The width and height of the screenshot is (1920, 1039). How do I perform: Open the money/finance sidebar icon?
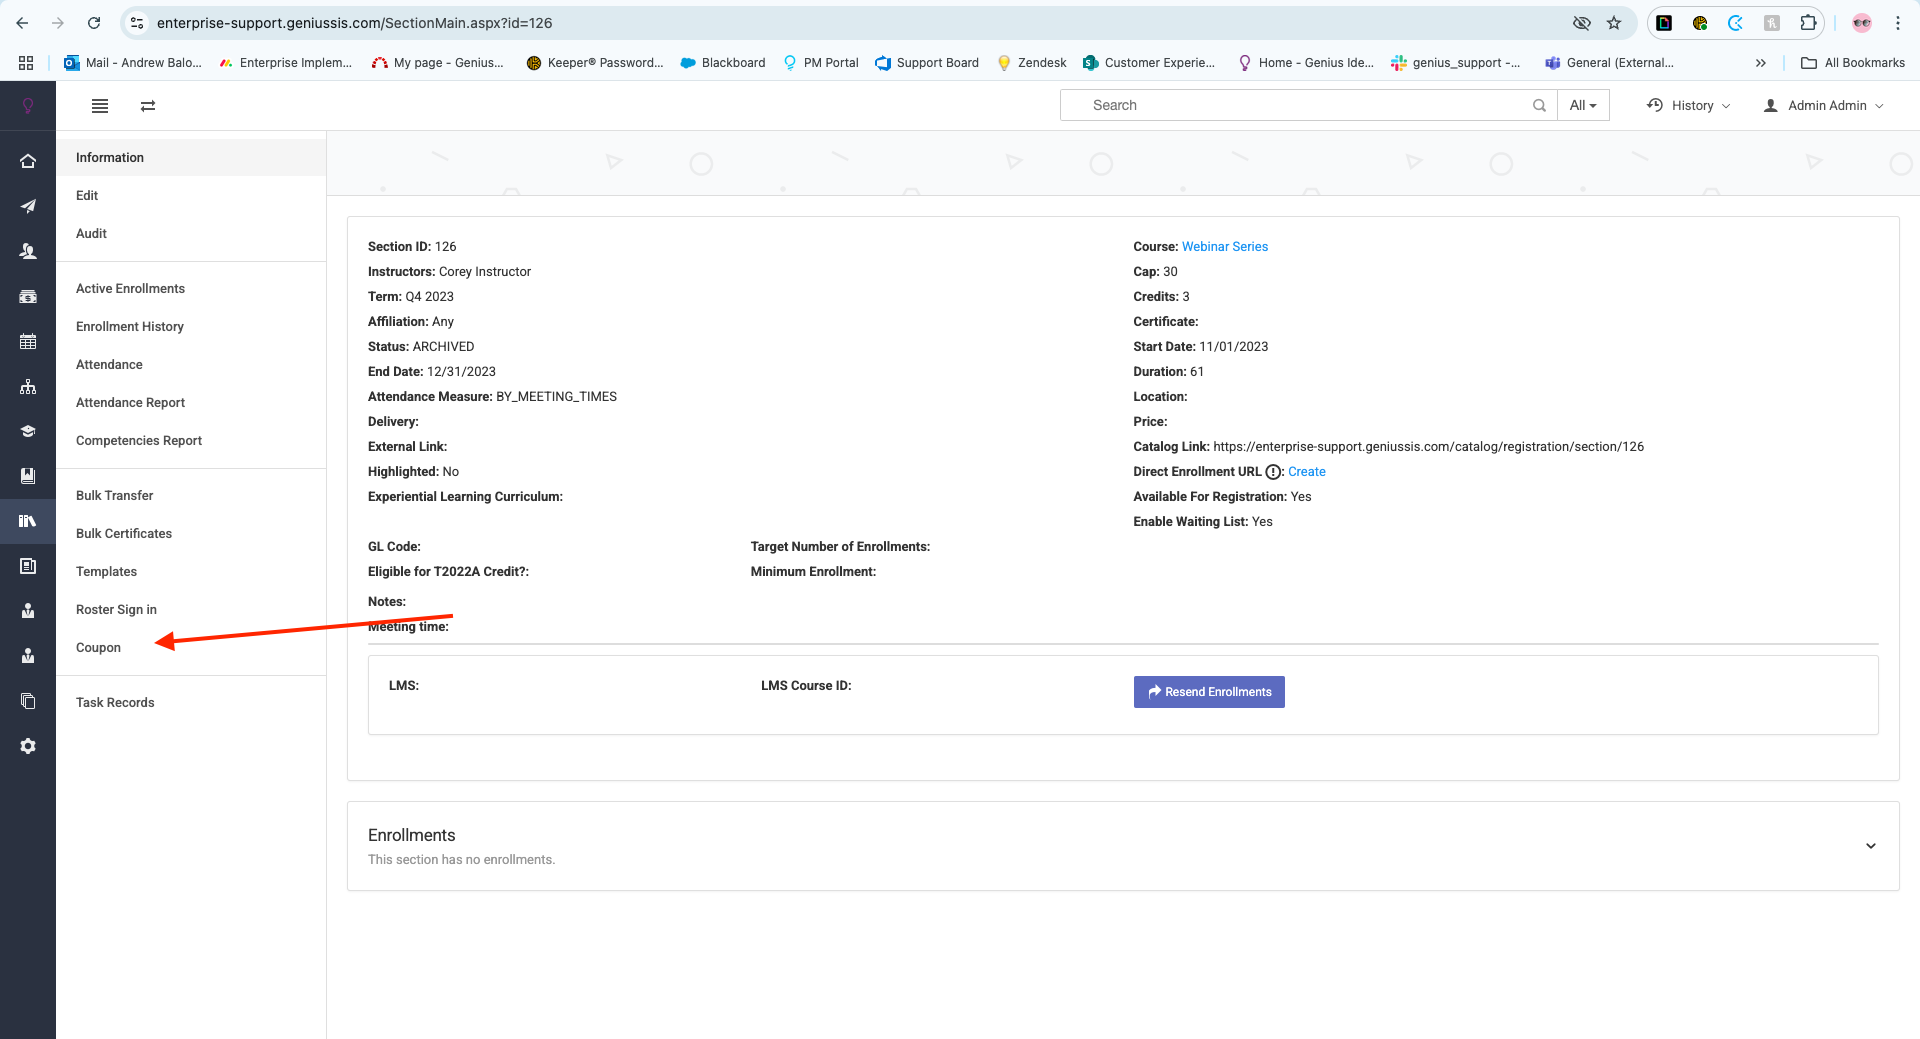[x=28, y=296]
